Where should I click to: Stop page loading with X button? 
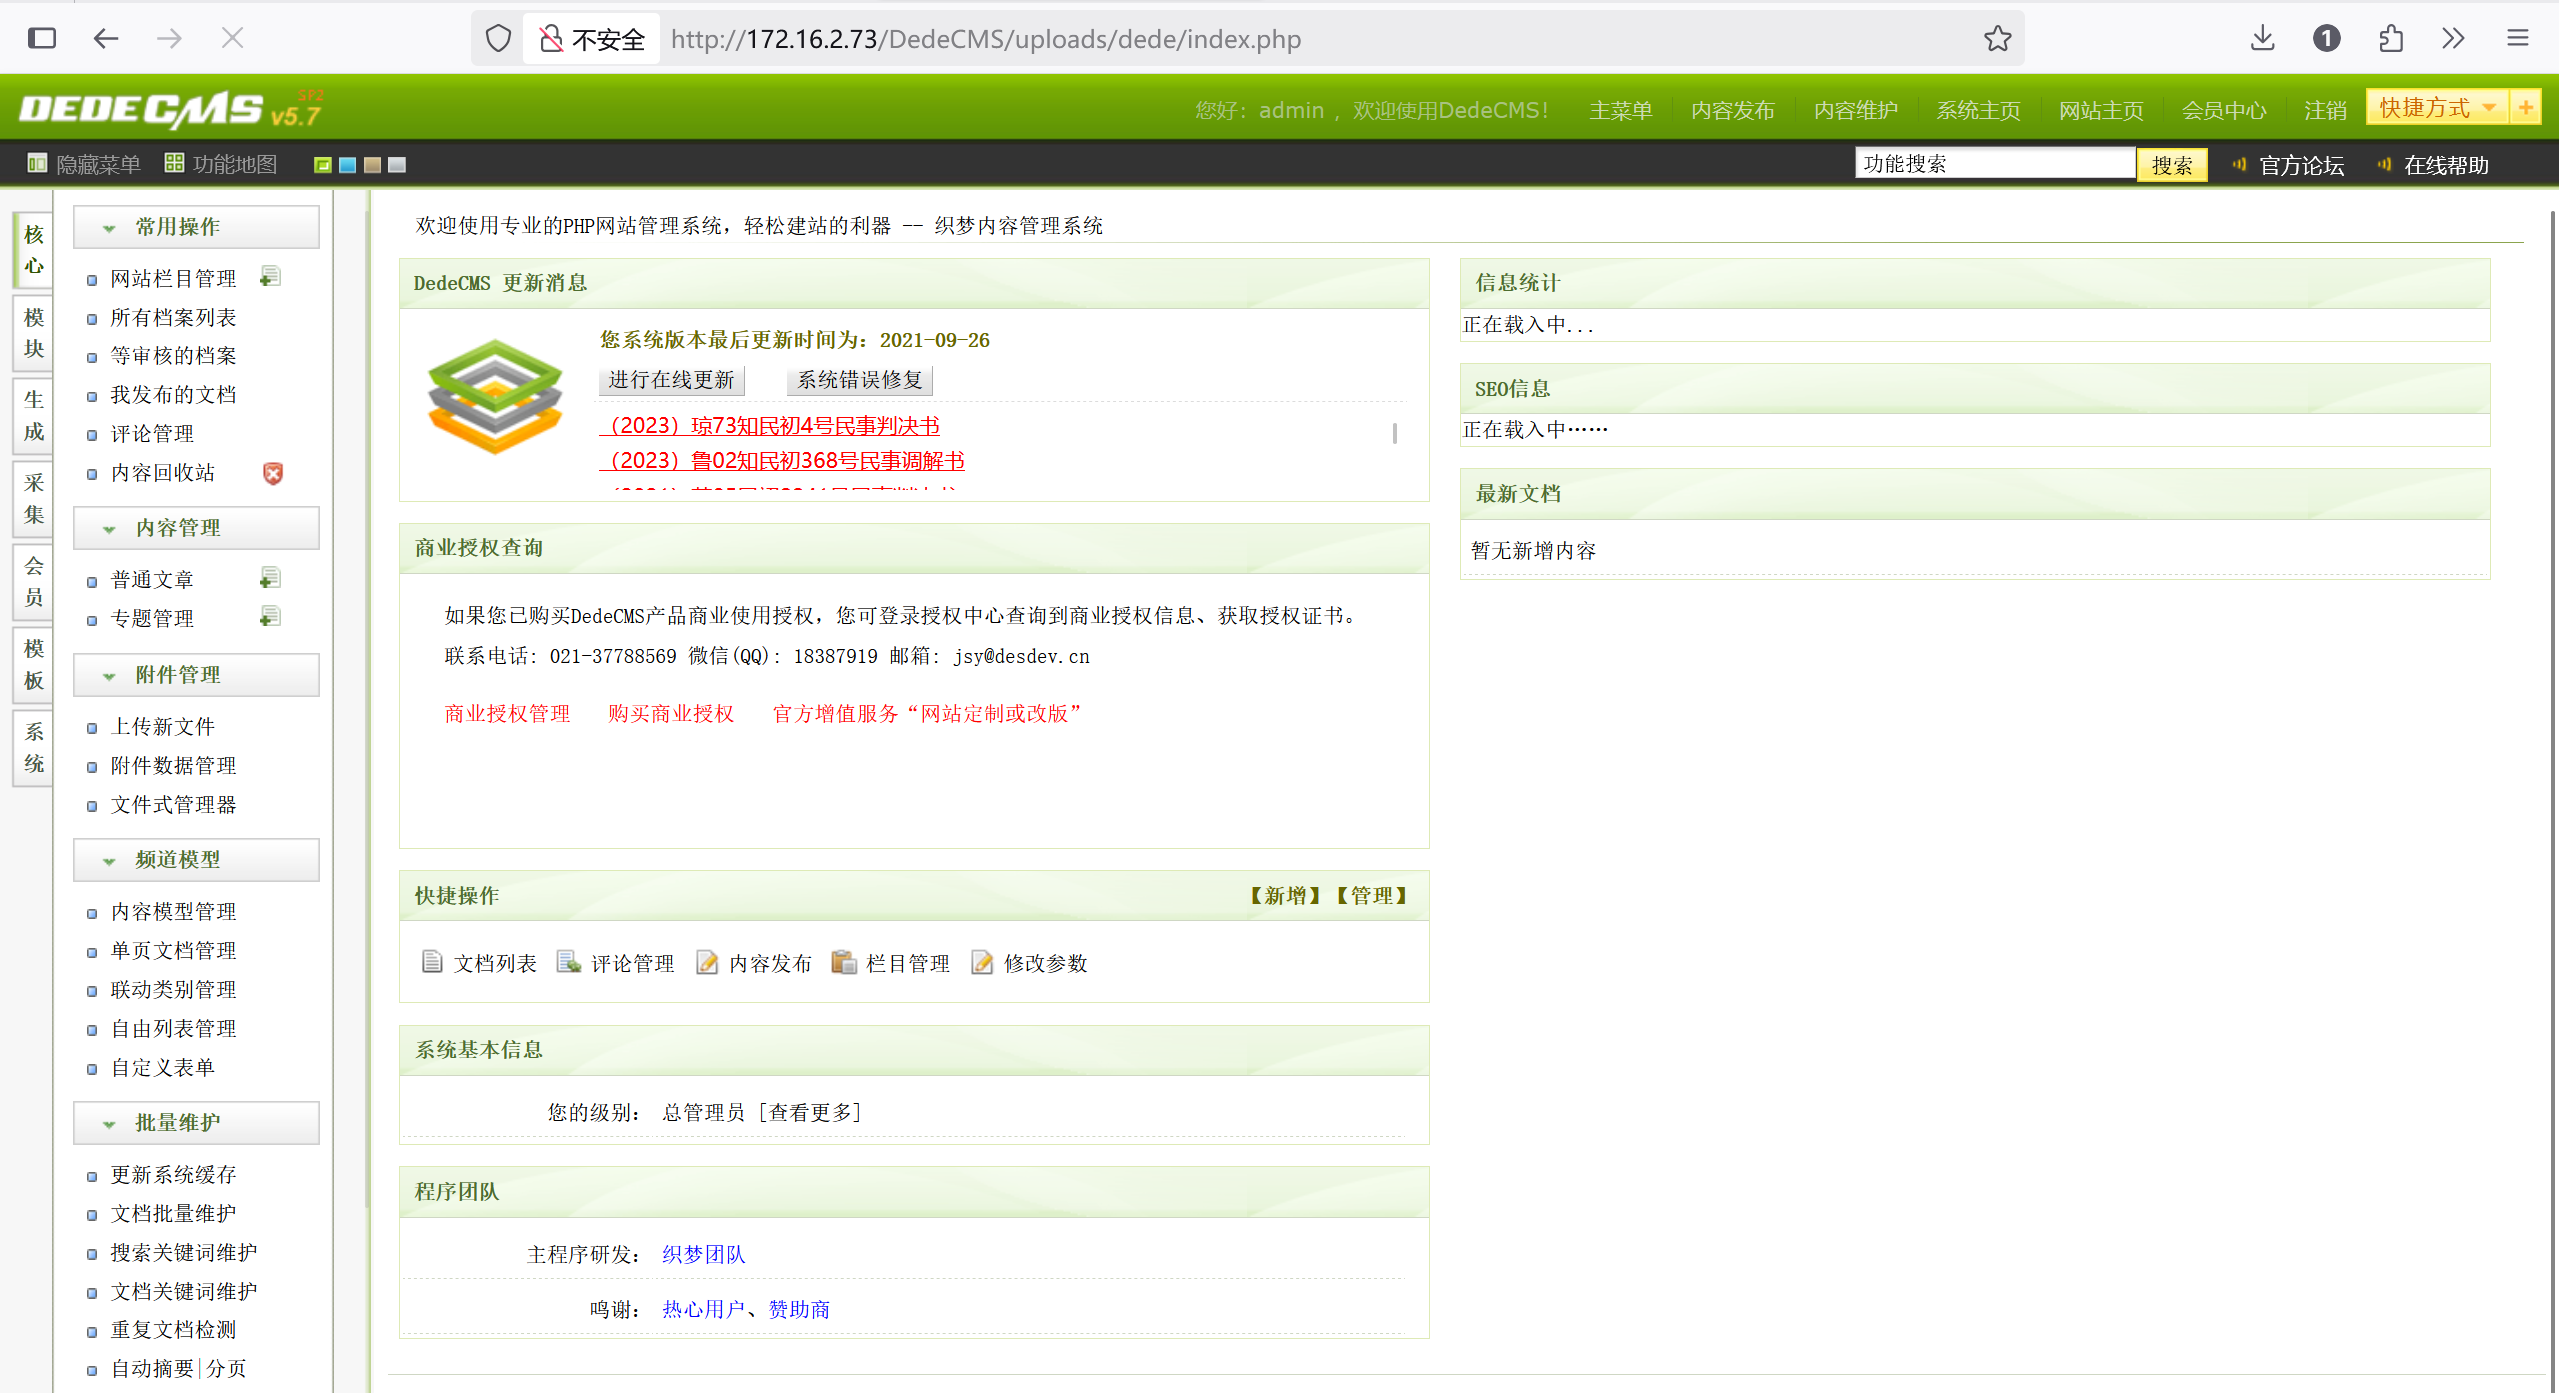click(x=232, y=39)
